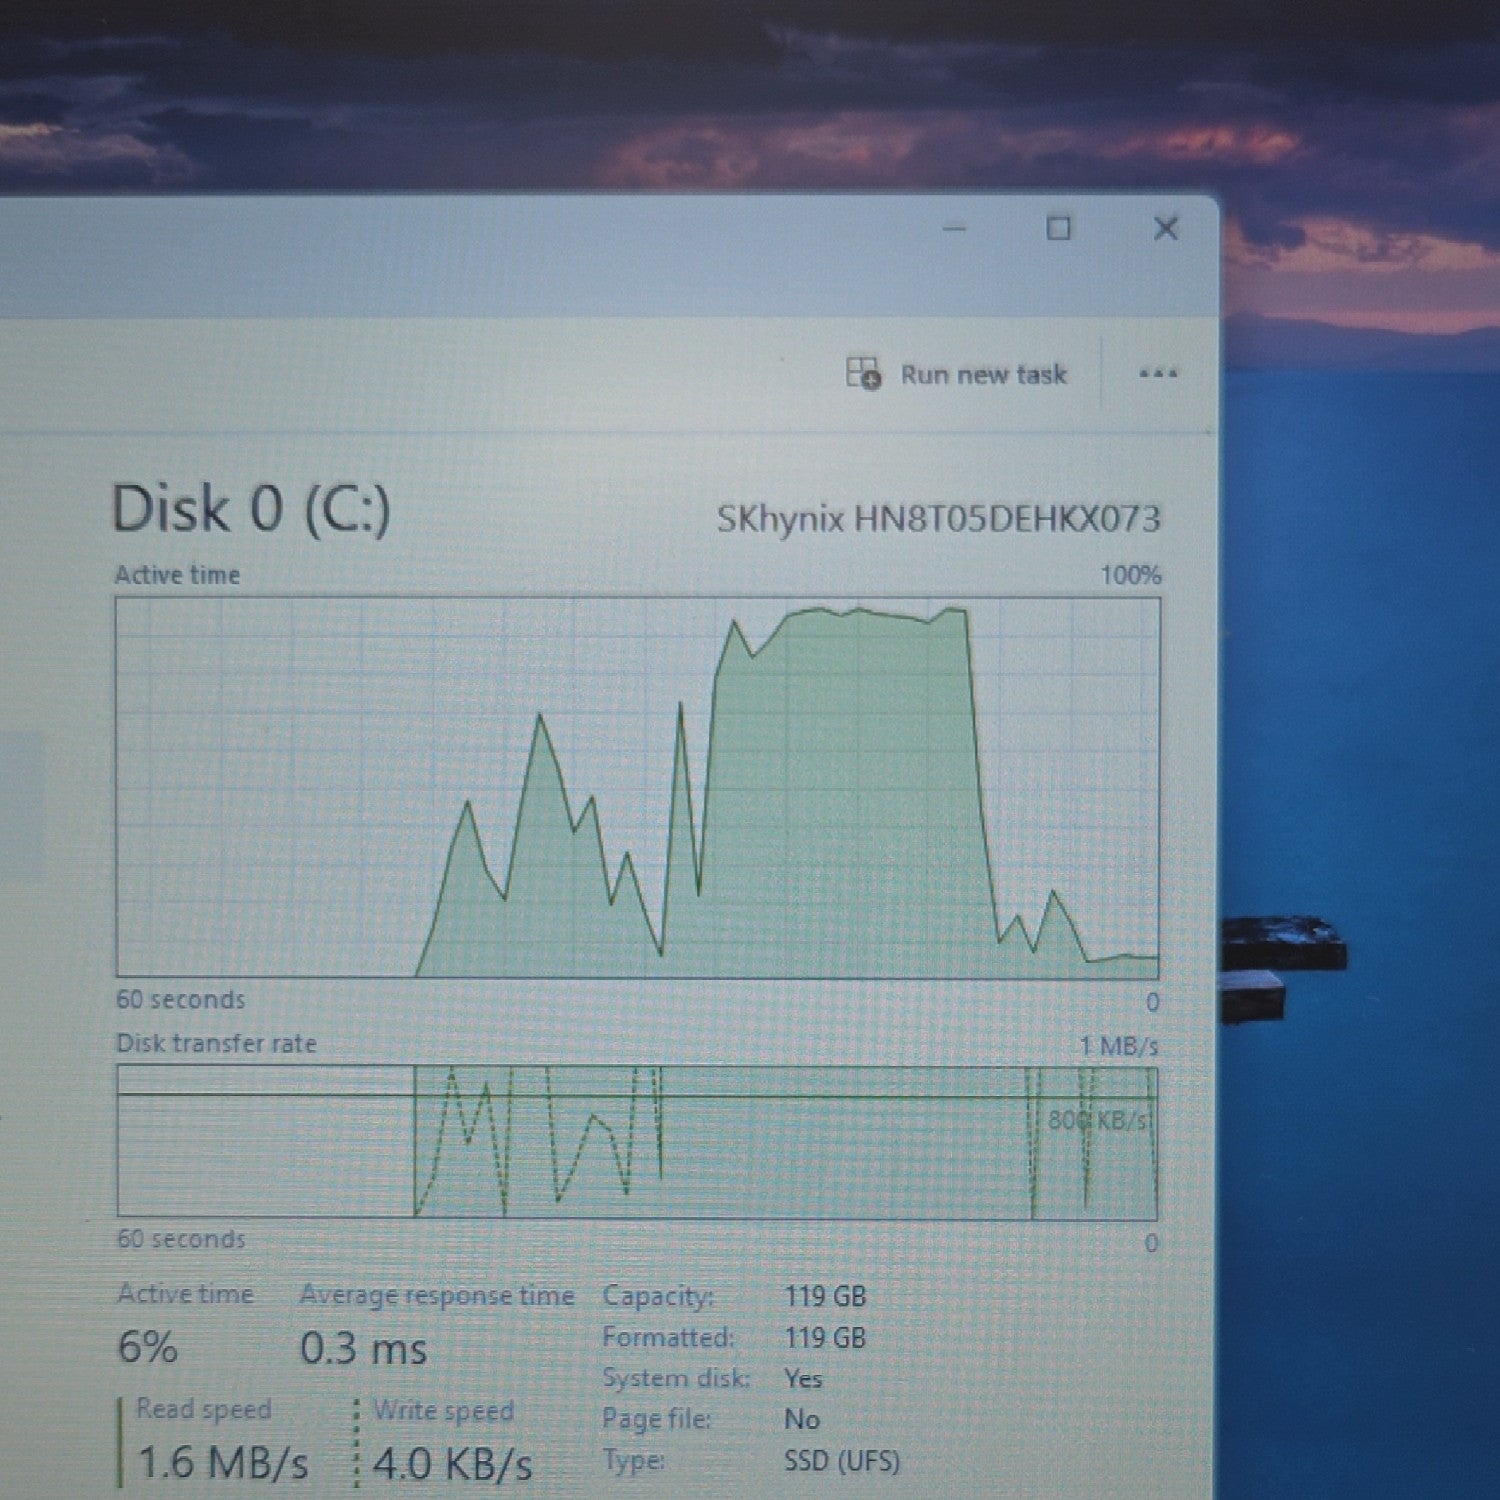This screenshot has height=1500, width=1500.
Task: Click the System disk value Yes
Action: pyautogui.click(x=803, y=1379)
